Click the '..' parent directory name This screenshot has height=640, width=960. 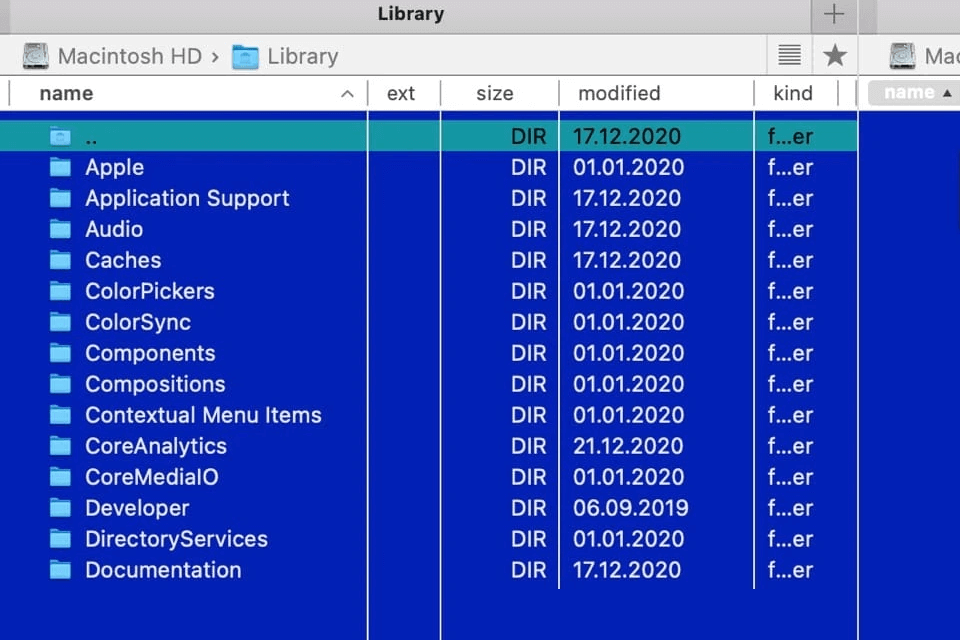(91, 140)
